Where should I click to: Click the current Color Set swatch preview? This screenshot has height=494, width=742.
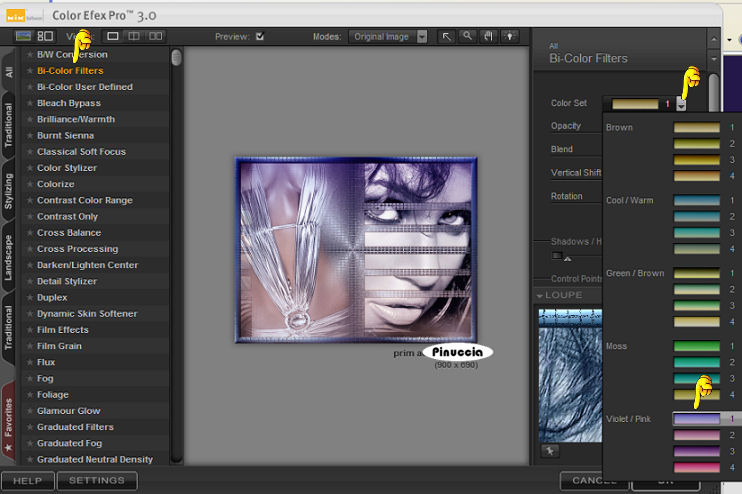tap(635, 104)
